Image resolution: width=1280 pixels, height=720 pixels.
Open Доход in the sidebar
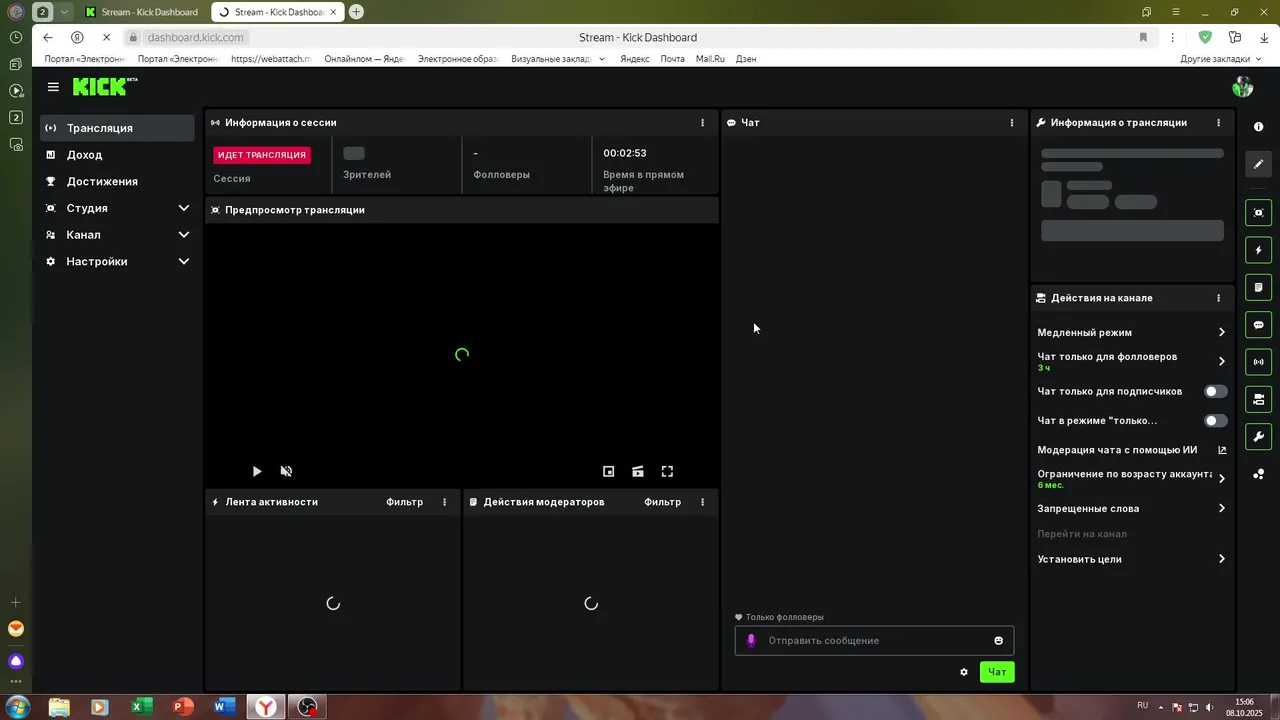(117, 155)
